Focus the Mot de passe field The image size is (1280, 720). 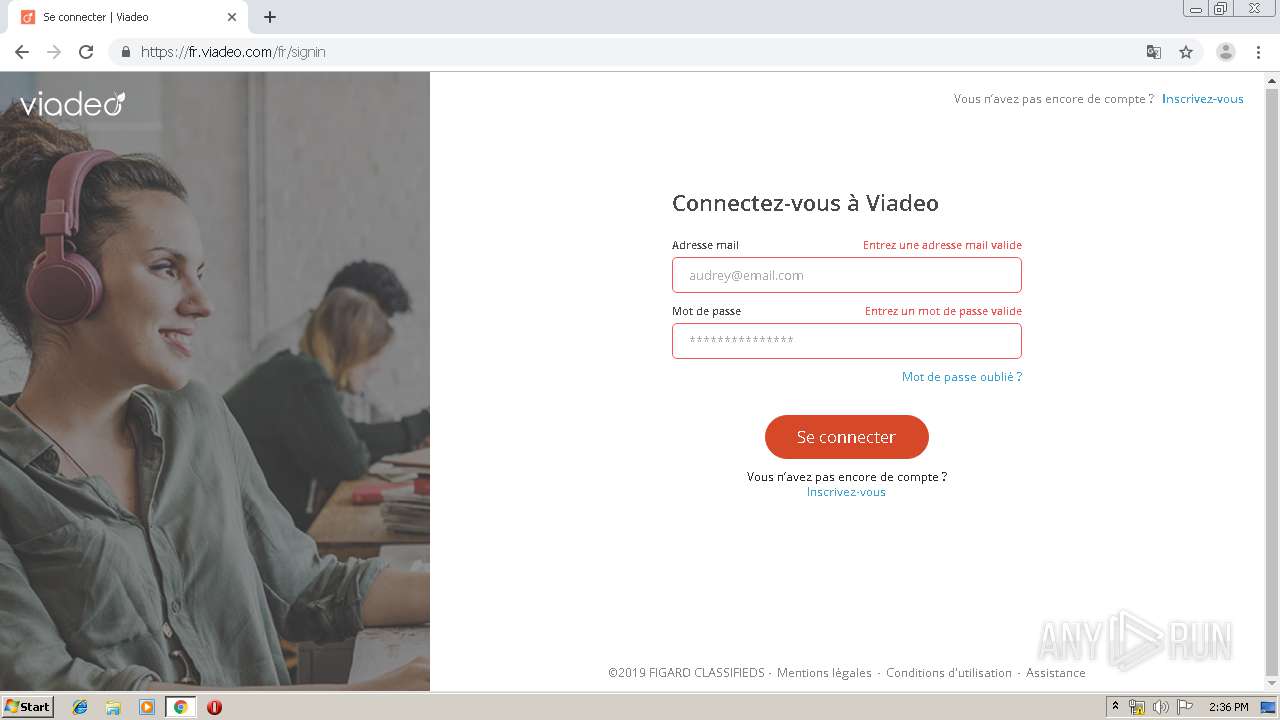point(847,341)
